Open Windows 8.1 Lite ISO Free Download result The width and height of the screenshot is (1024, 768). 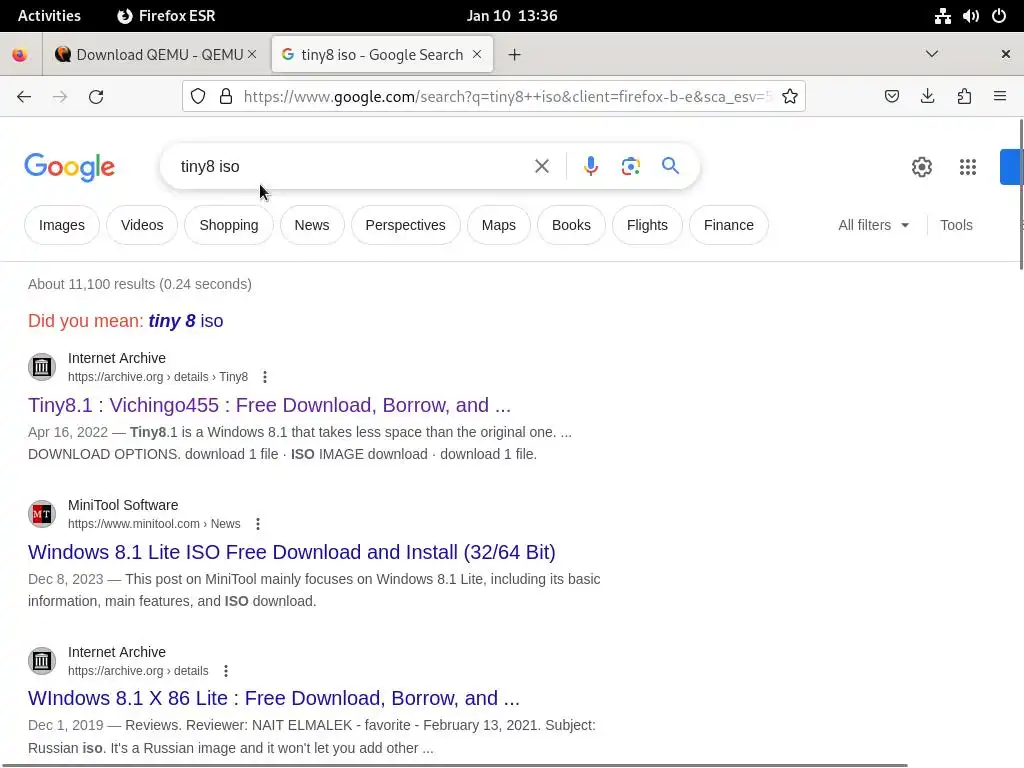(x=291, y=552)
